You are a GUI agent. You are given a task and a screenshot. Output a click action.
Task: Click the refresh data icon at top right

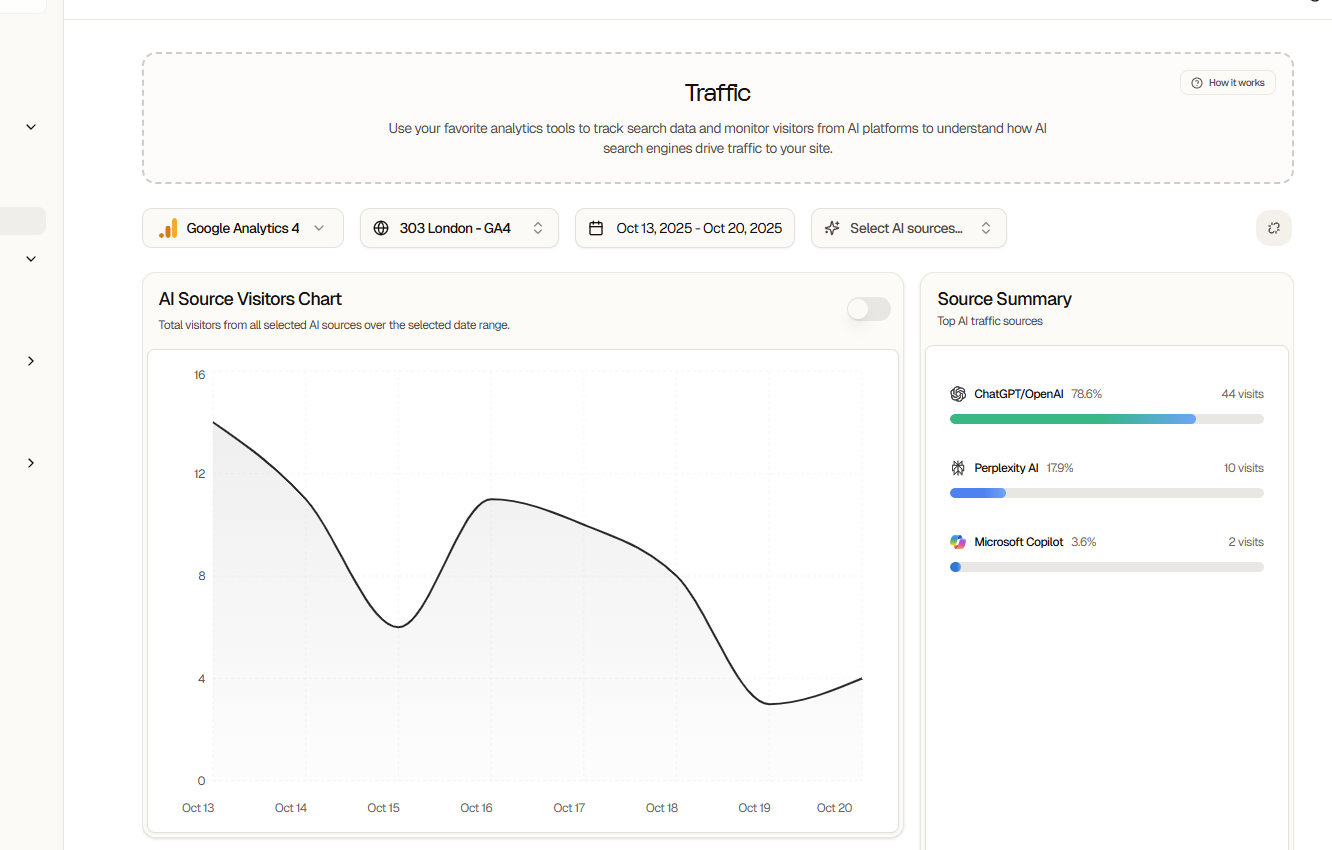(1273, 228)
